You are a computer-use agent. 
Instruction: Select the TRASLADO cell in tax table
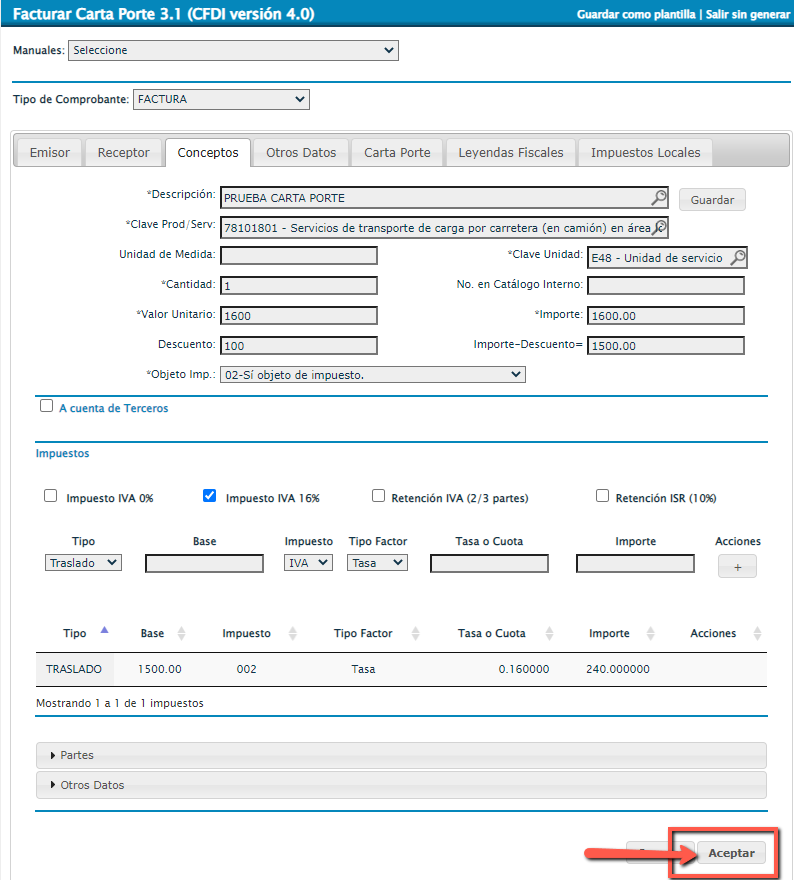[x=74, y=669]
